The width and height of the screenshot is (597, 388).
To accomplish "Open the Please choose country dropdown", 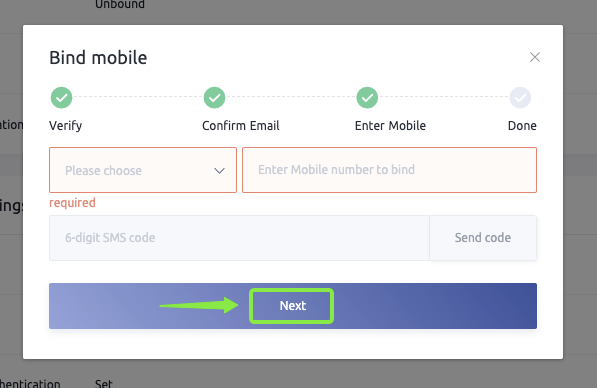I will 143,170.
